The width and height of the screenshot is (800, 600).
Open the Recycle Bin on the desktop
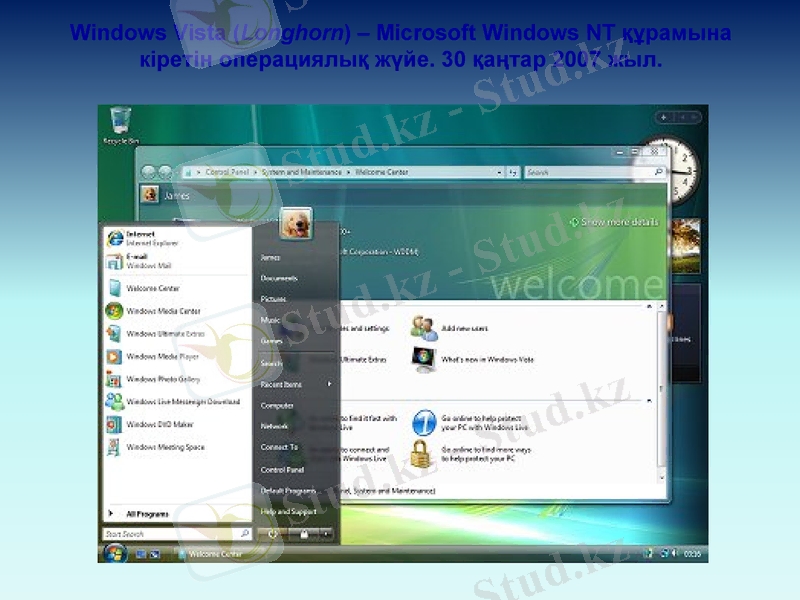pyautogui.click(x=120, y=124)
